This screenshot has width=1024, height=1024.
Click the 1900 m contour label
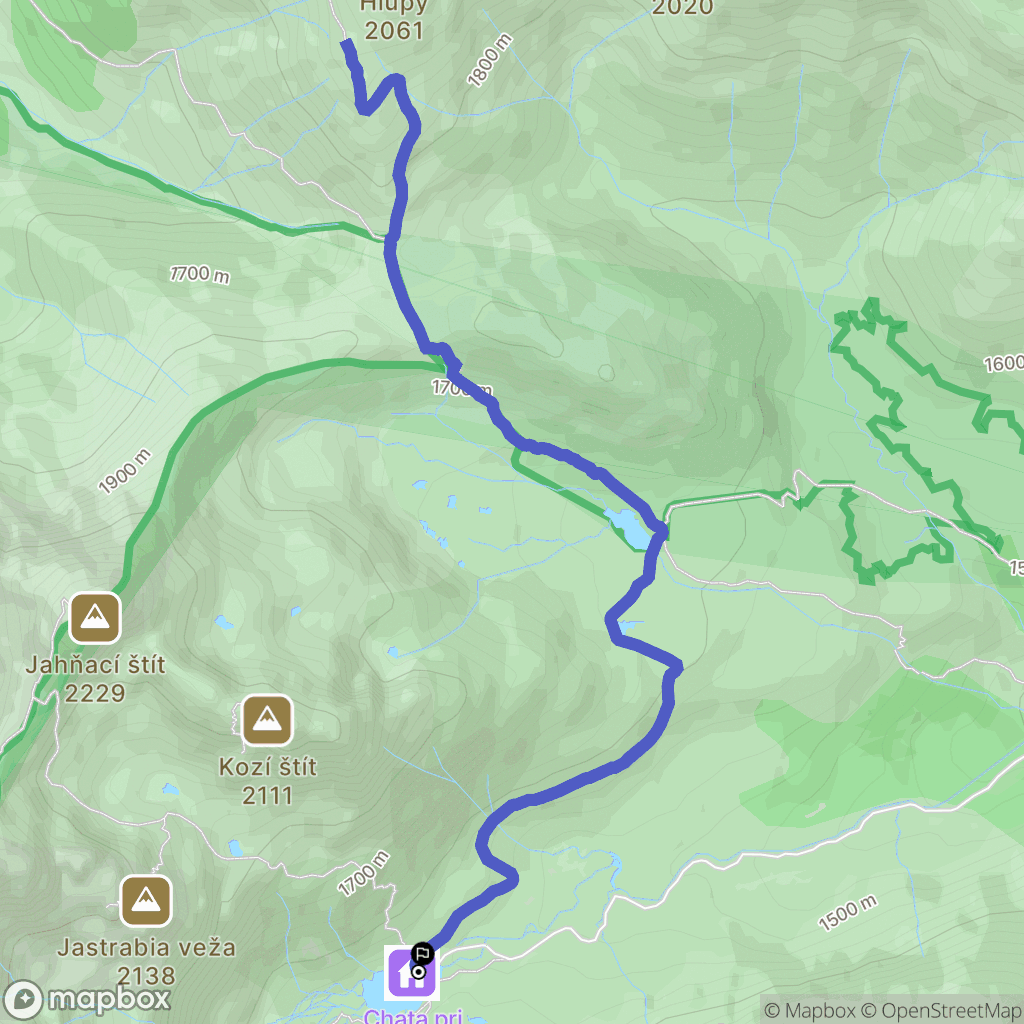tap(125, 472)
